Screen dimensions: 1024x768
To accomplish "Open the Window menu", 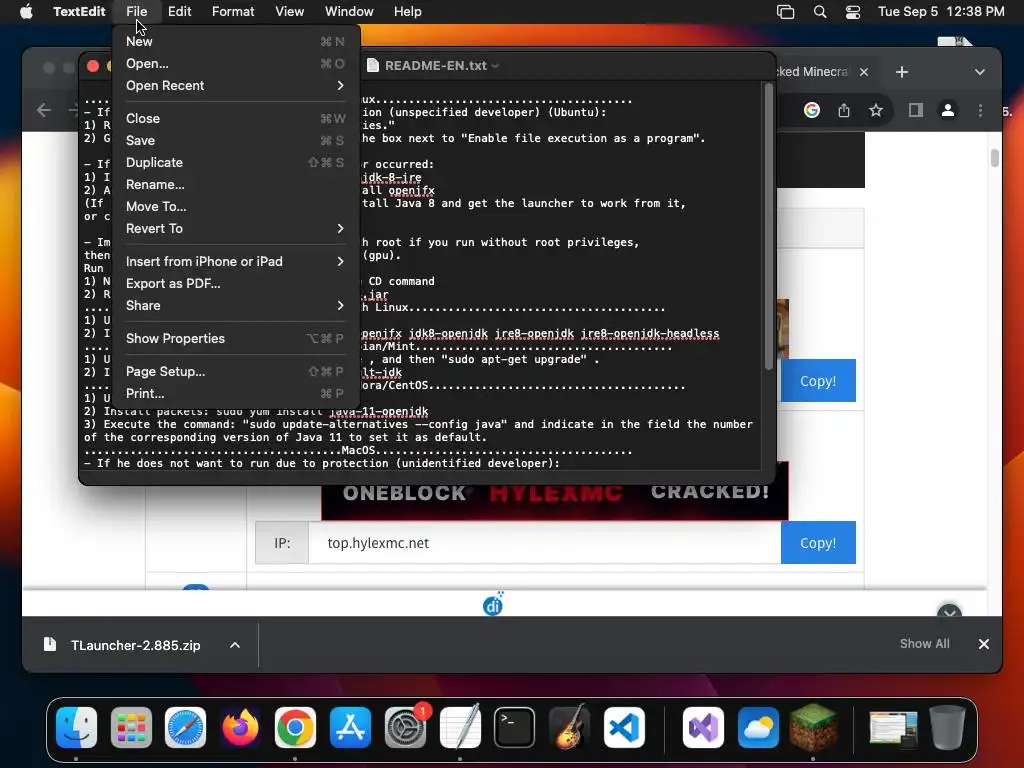I will point(349,12).
